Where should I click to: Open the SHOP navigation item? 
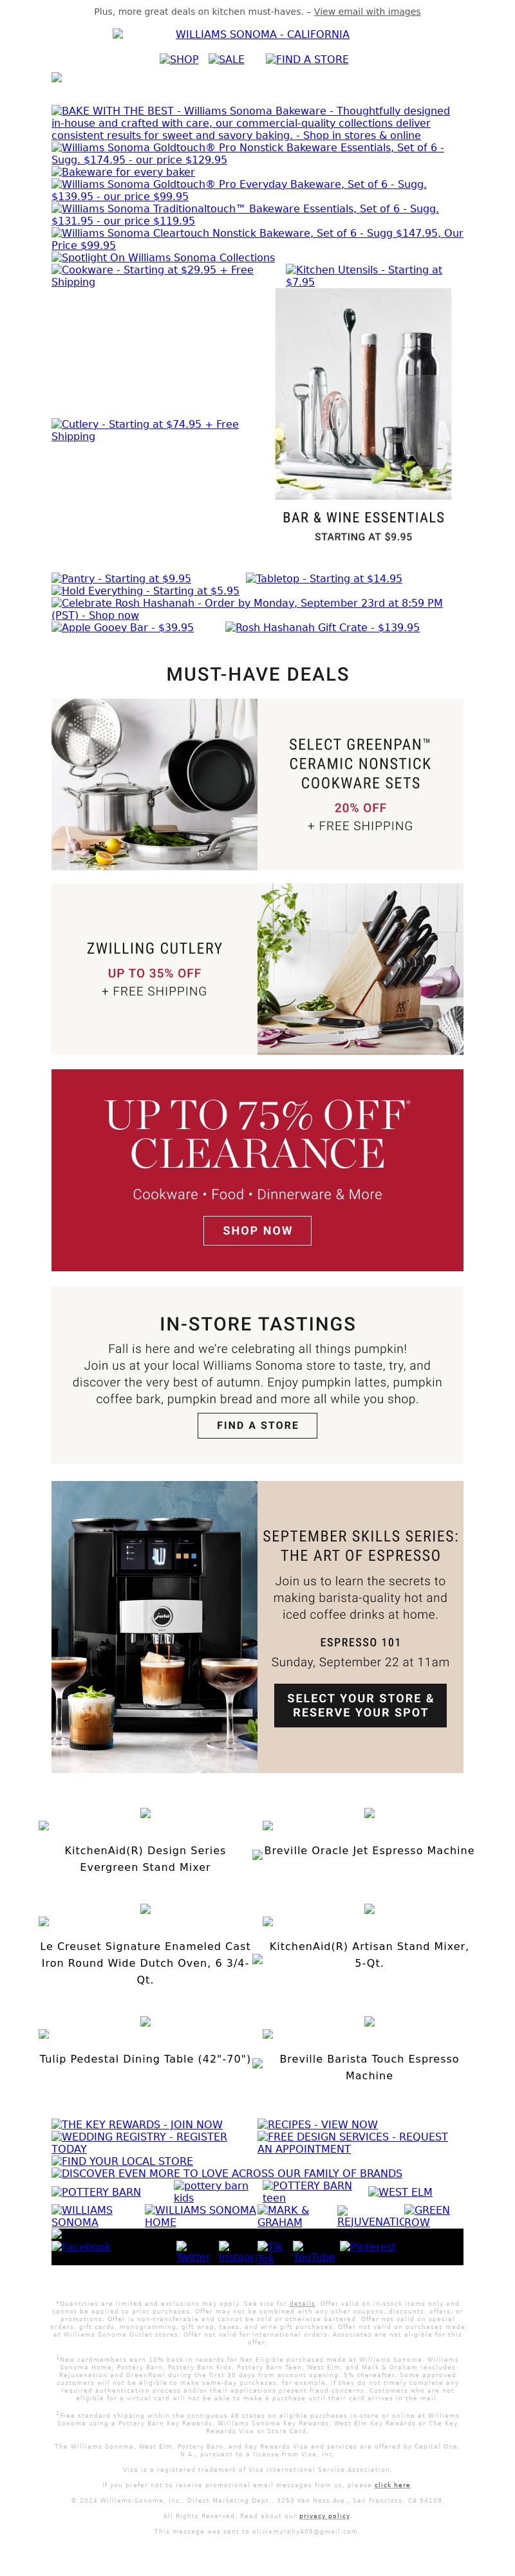point(179,59)
